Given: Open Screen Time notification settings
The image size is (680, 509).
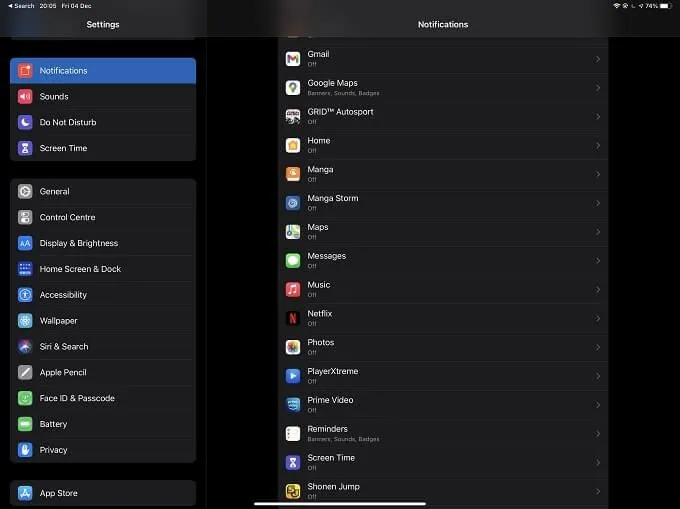Looking at the screenshot, I should click(443, 463).
